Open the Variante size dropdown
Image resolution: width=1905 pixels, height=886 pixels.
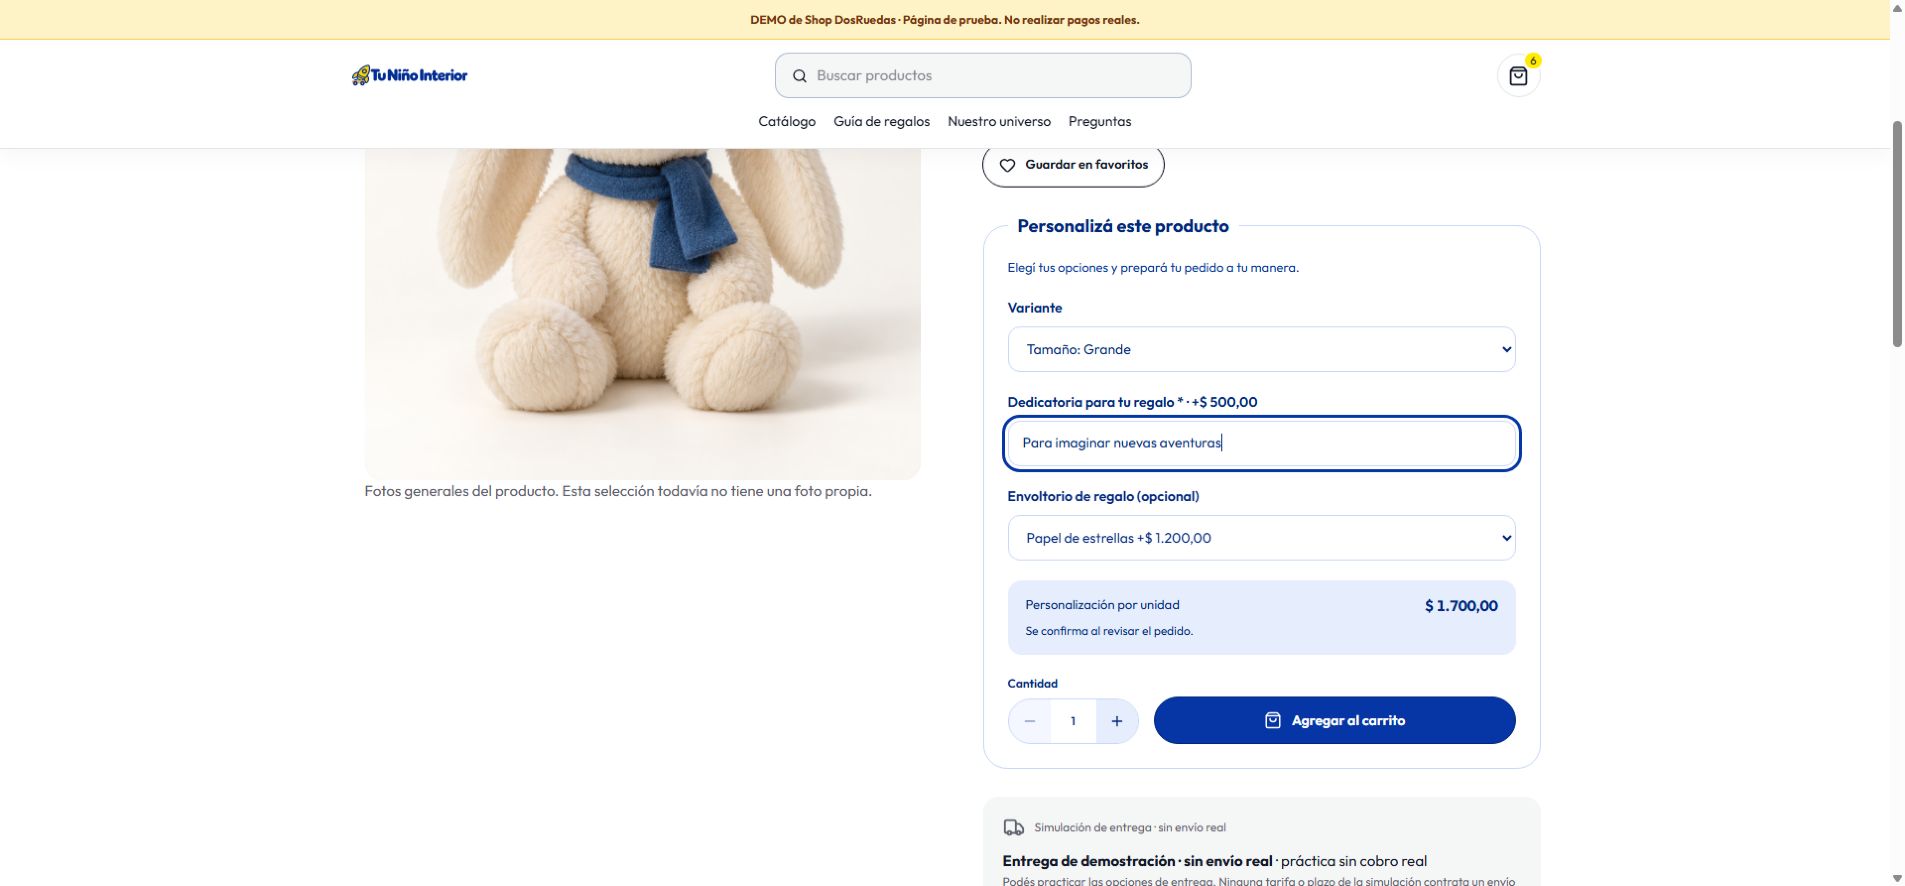click(x=1261, y=349)
